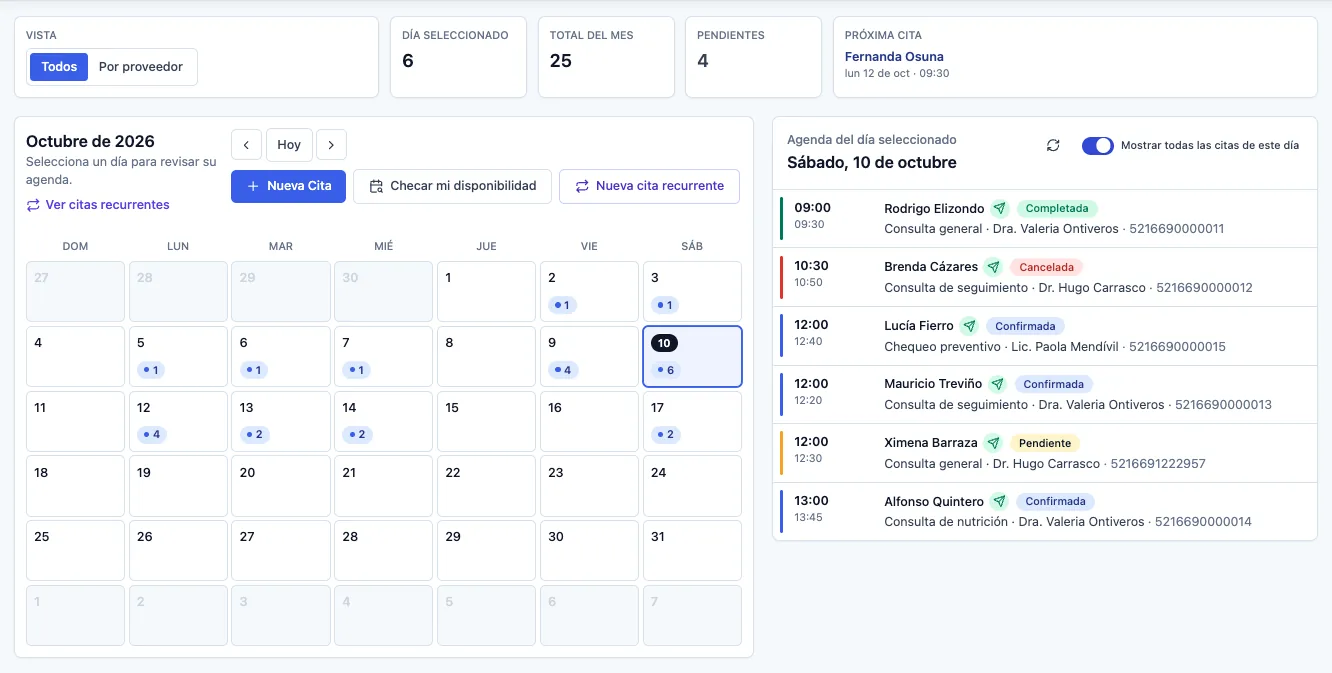
Task: Click the send icon beside Rodrigo Elizondo
Action: [x=999, y=209]
